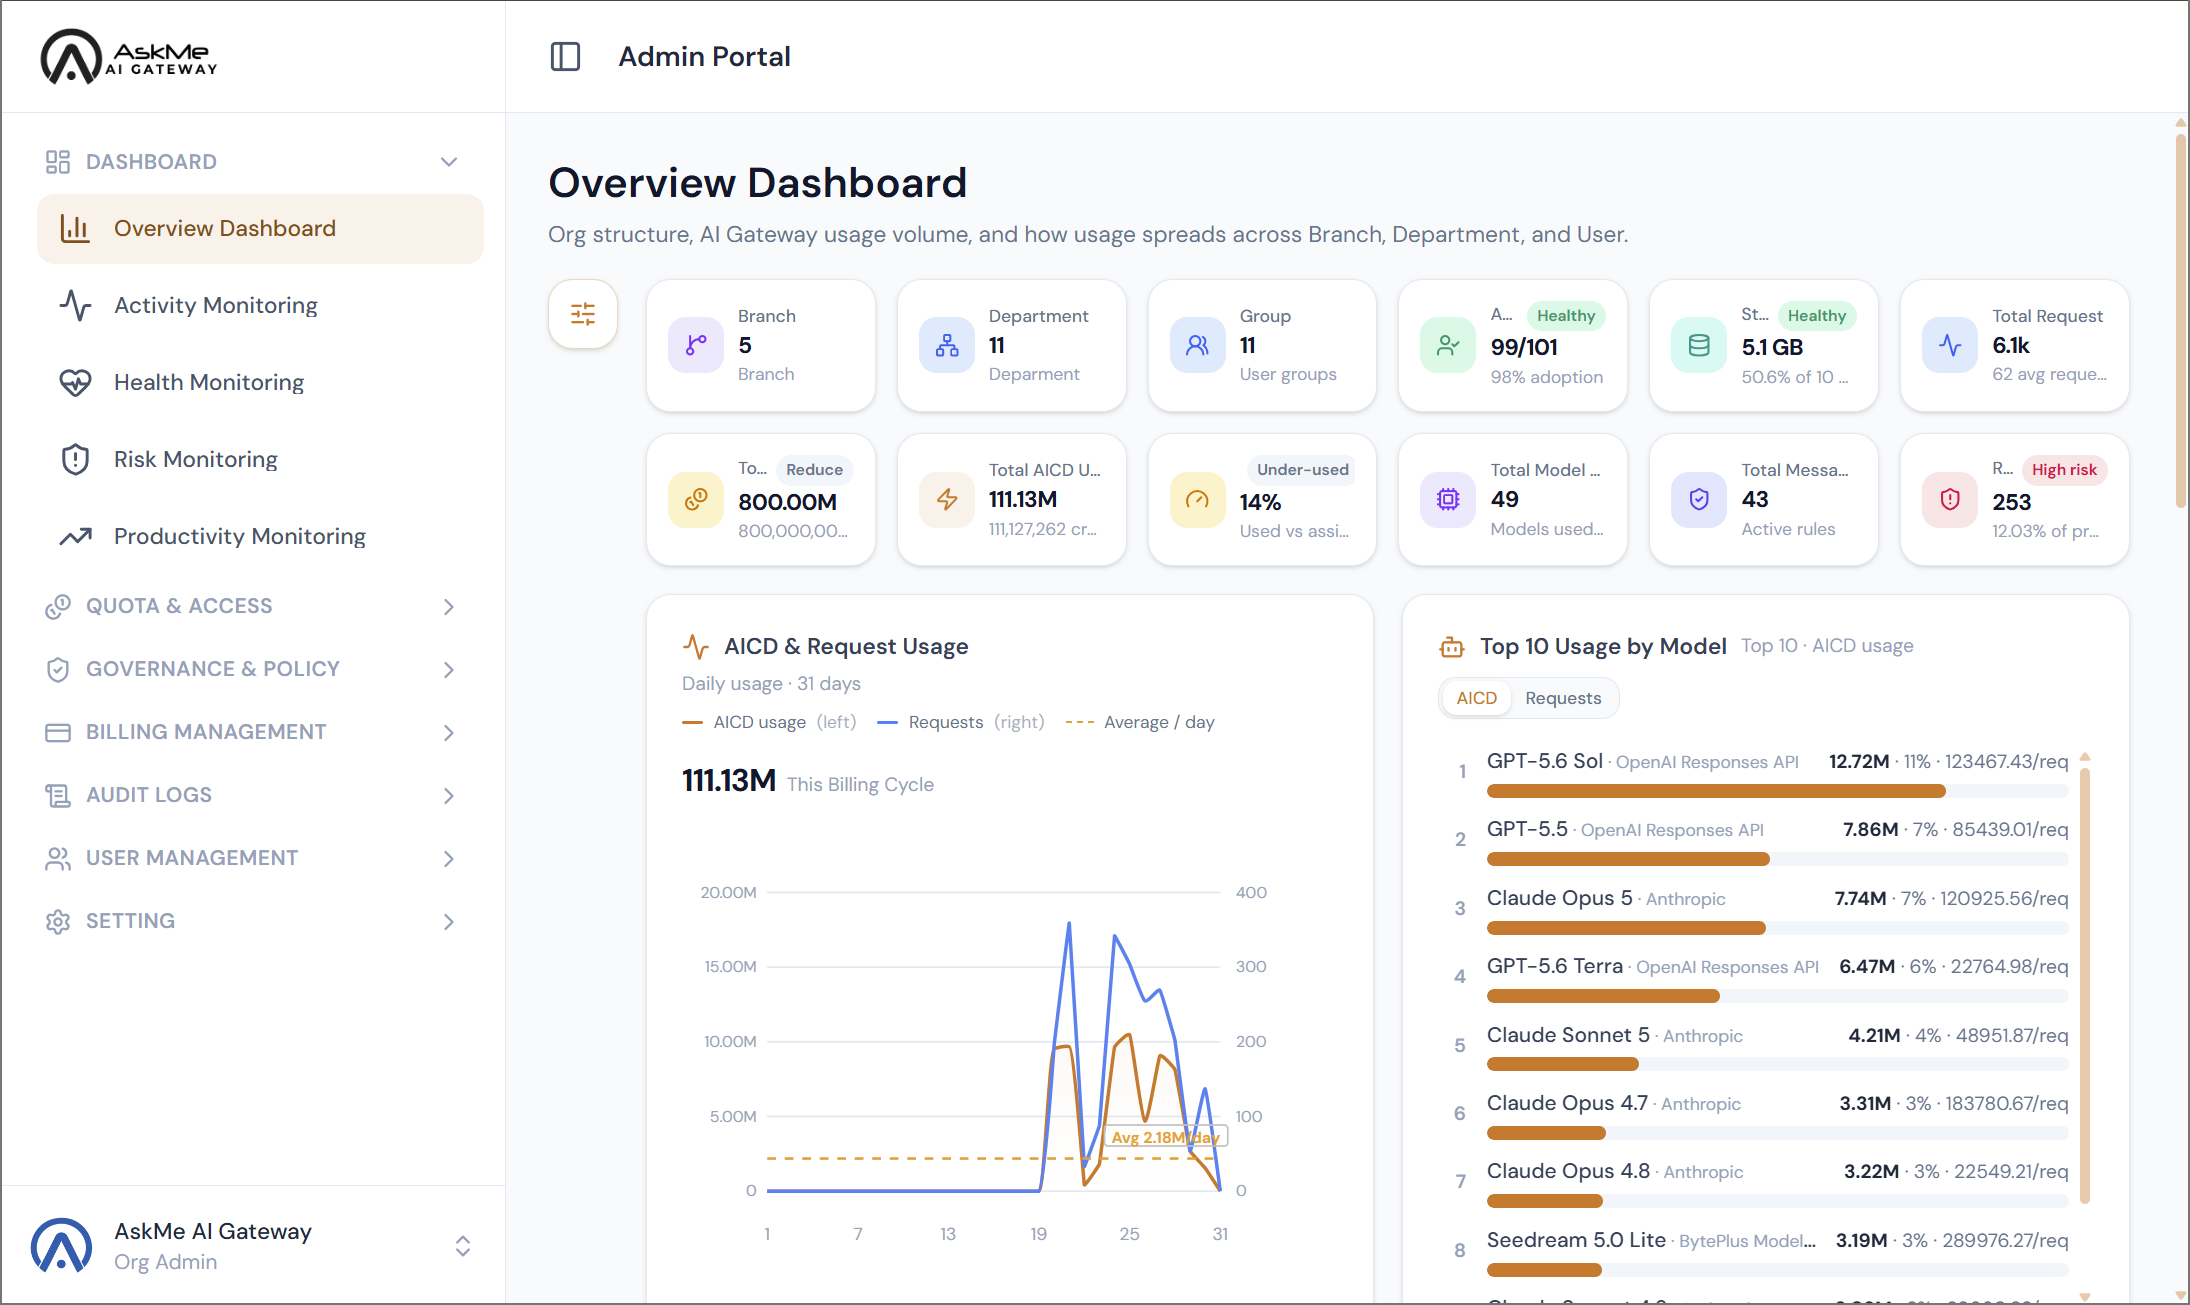The image size is (2190, 1305).
Task: Click the Claude Sonnet 5 usage bar
Action: 1777,1064
